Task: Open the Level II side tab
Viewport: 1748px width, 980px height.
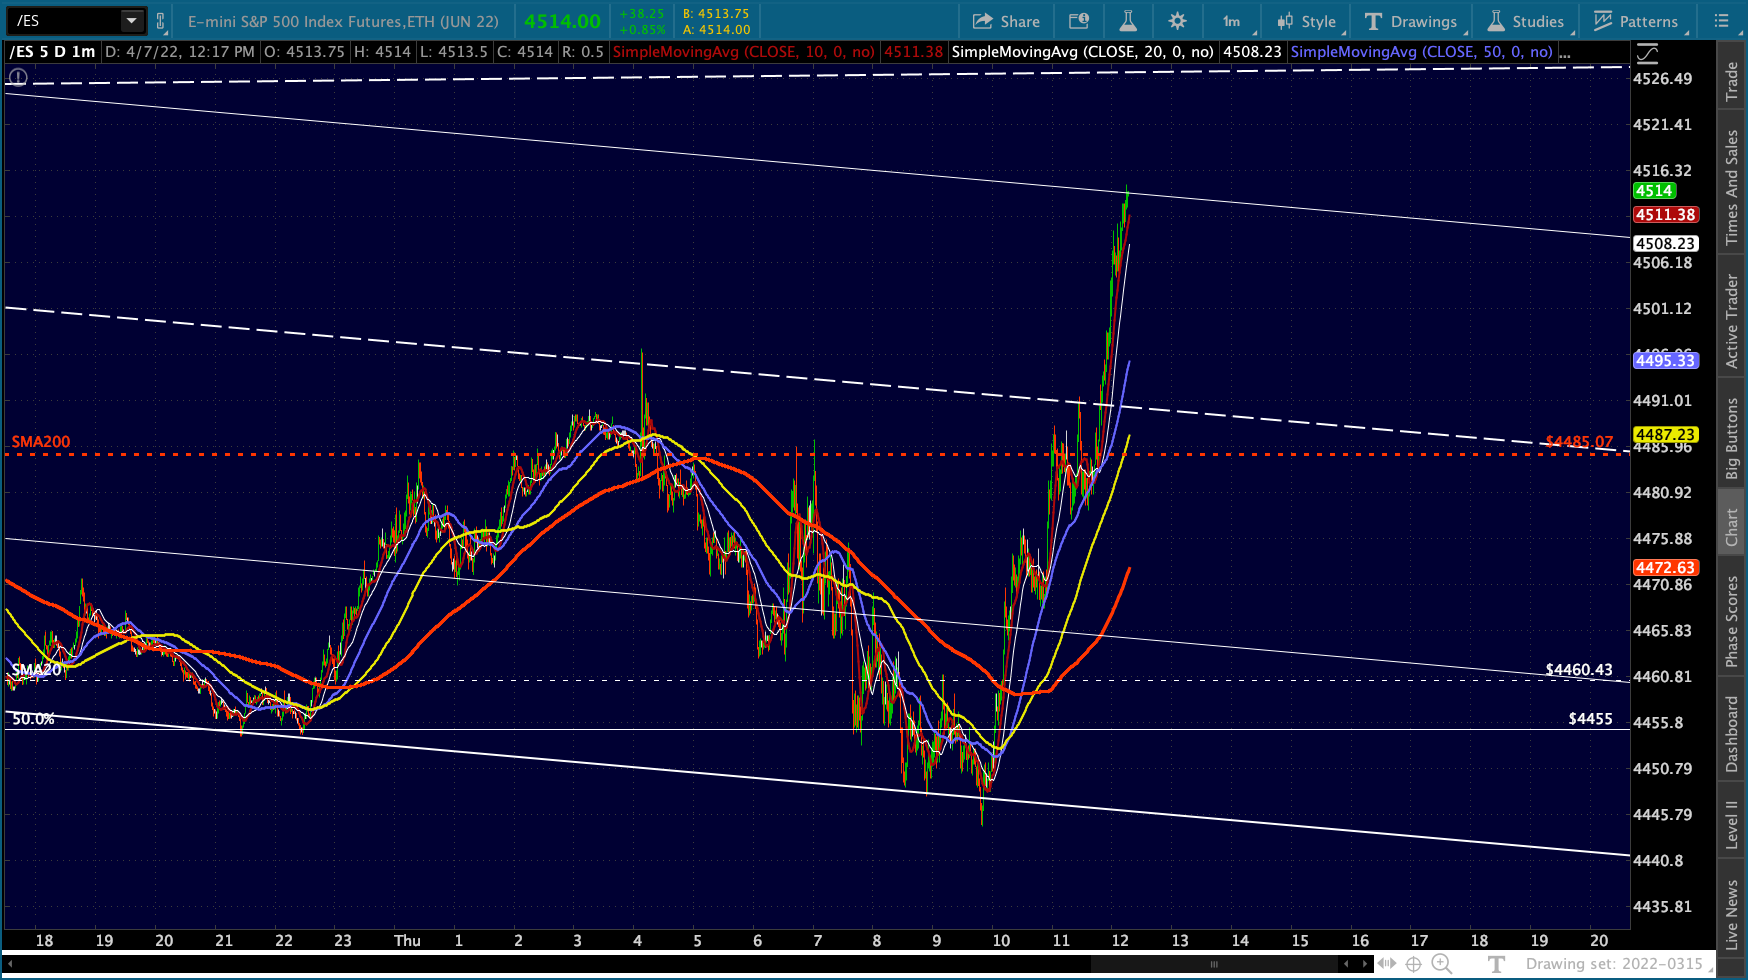Action: pos(1732,825)
